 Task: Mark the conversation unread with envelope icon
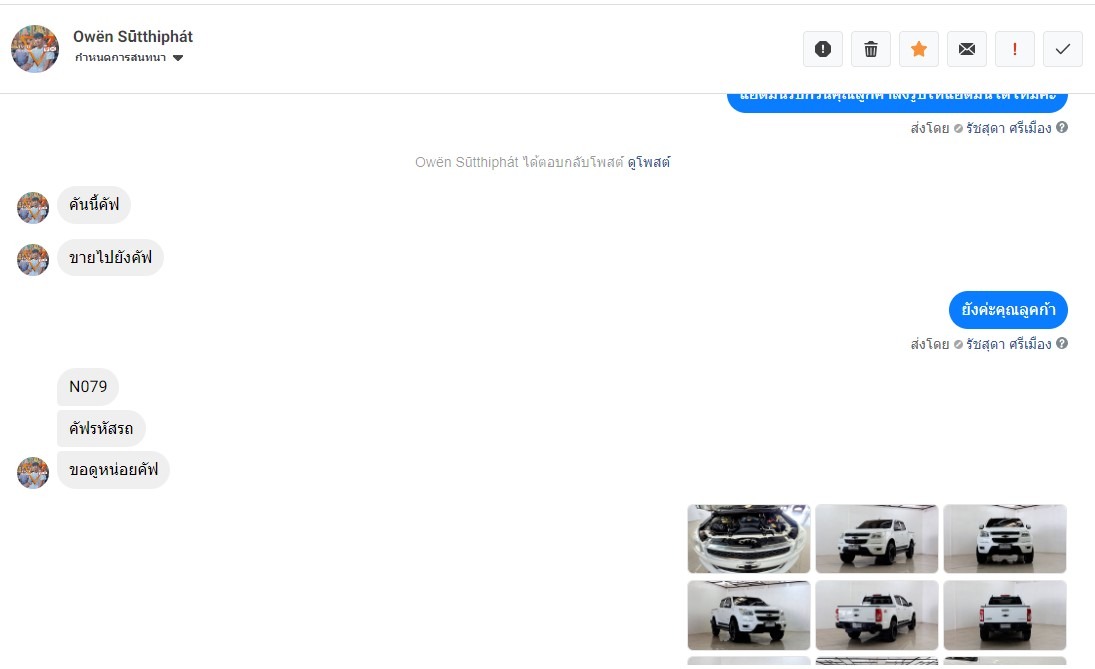[967, 49]
